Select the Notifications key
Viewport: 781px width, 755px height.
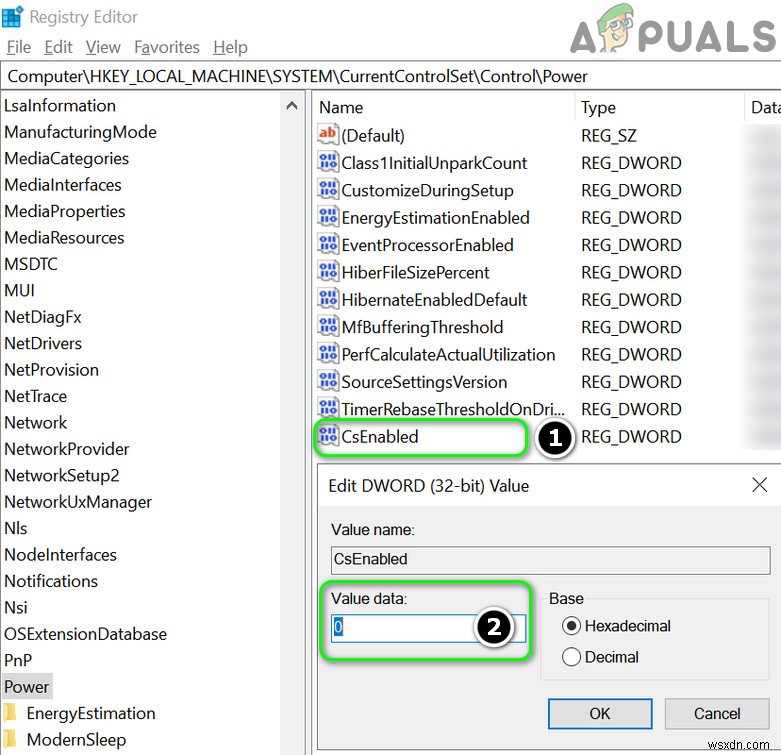point(51,581)
